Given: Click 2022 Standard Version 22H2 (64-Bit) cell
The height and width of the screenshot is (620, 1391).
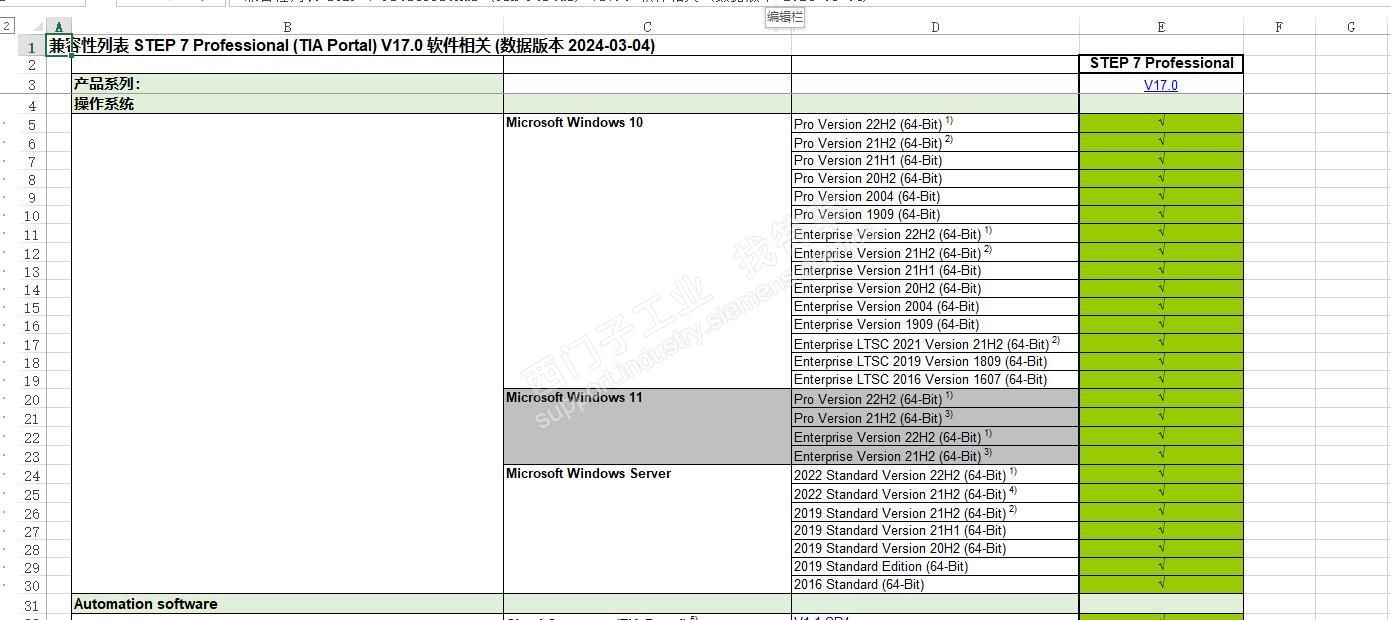Looking at the screenshot, I should [x=935, y=475].
